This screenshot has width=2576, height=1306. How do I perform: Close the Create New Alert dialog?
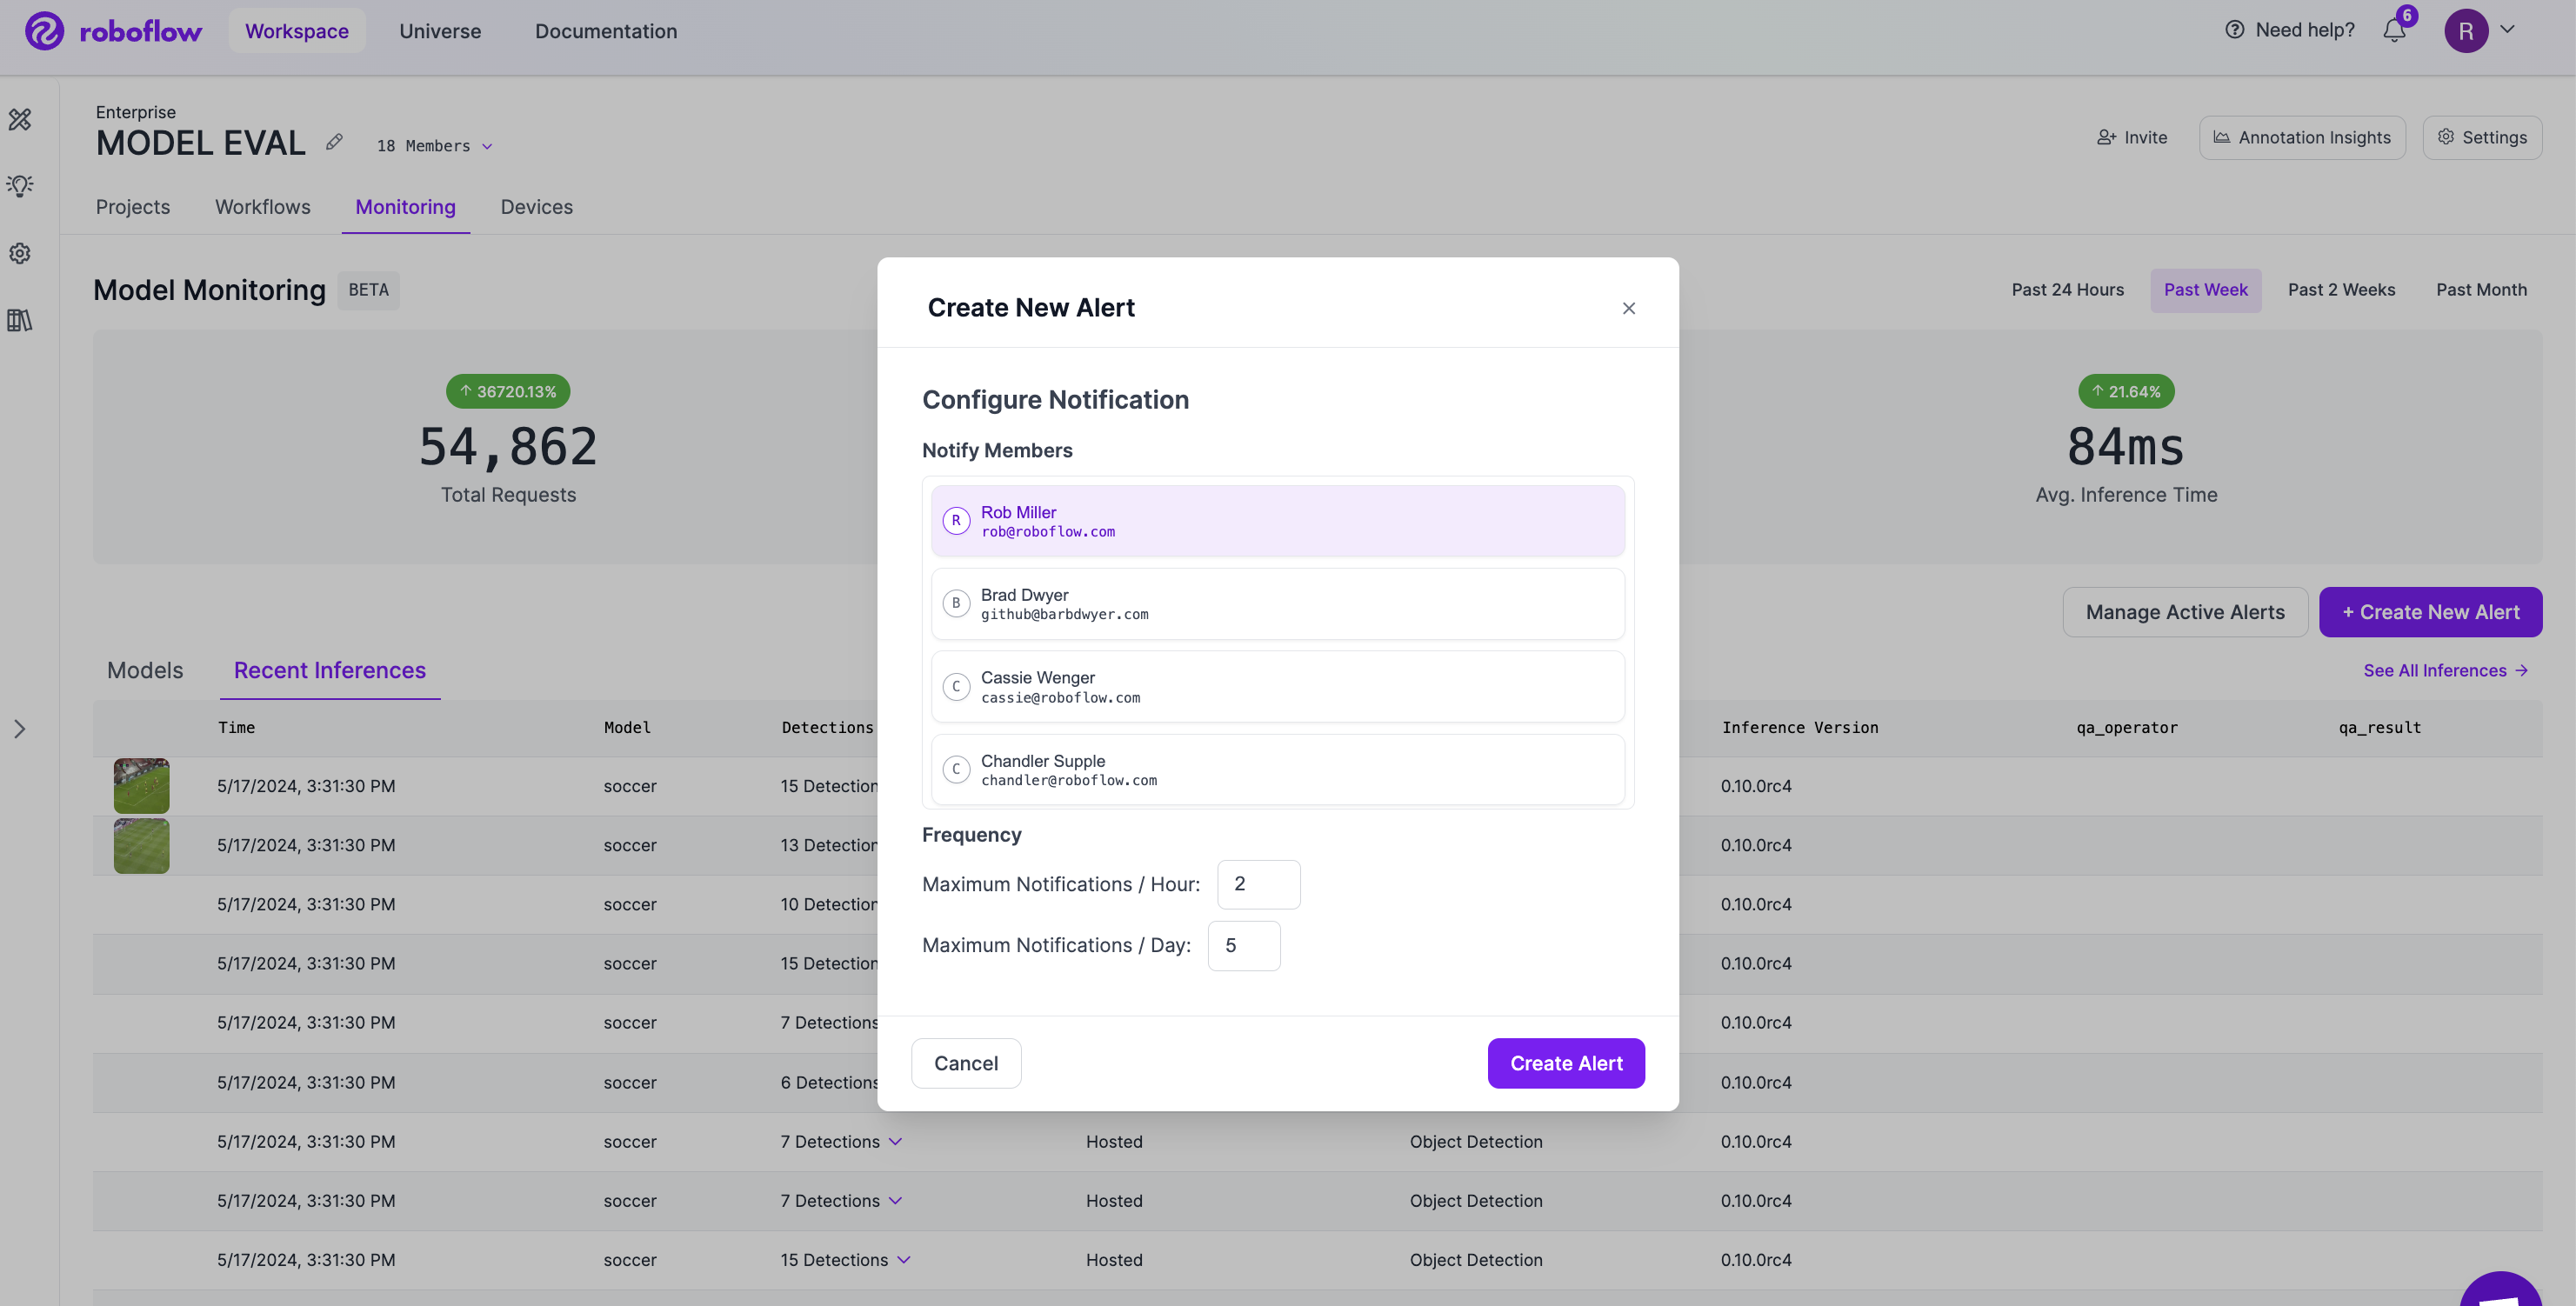pos(1628,308)
